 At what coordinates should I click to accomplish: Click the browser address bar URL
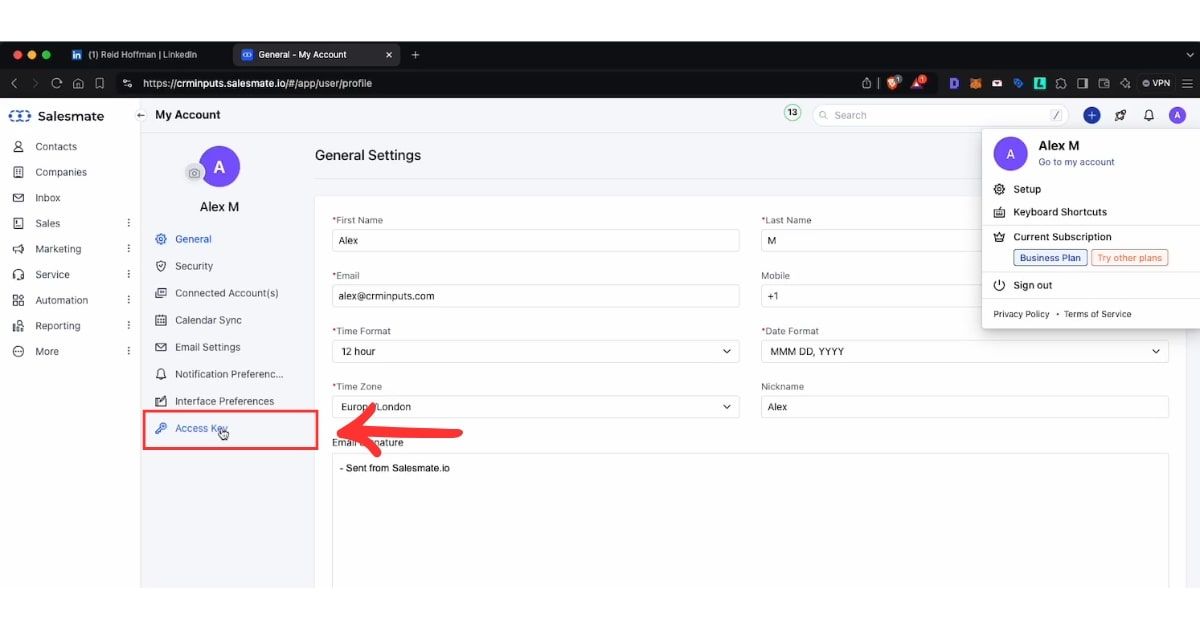click(257, 83)
